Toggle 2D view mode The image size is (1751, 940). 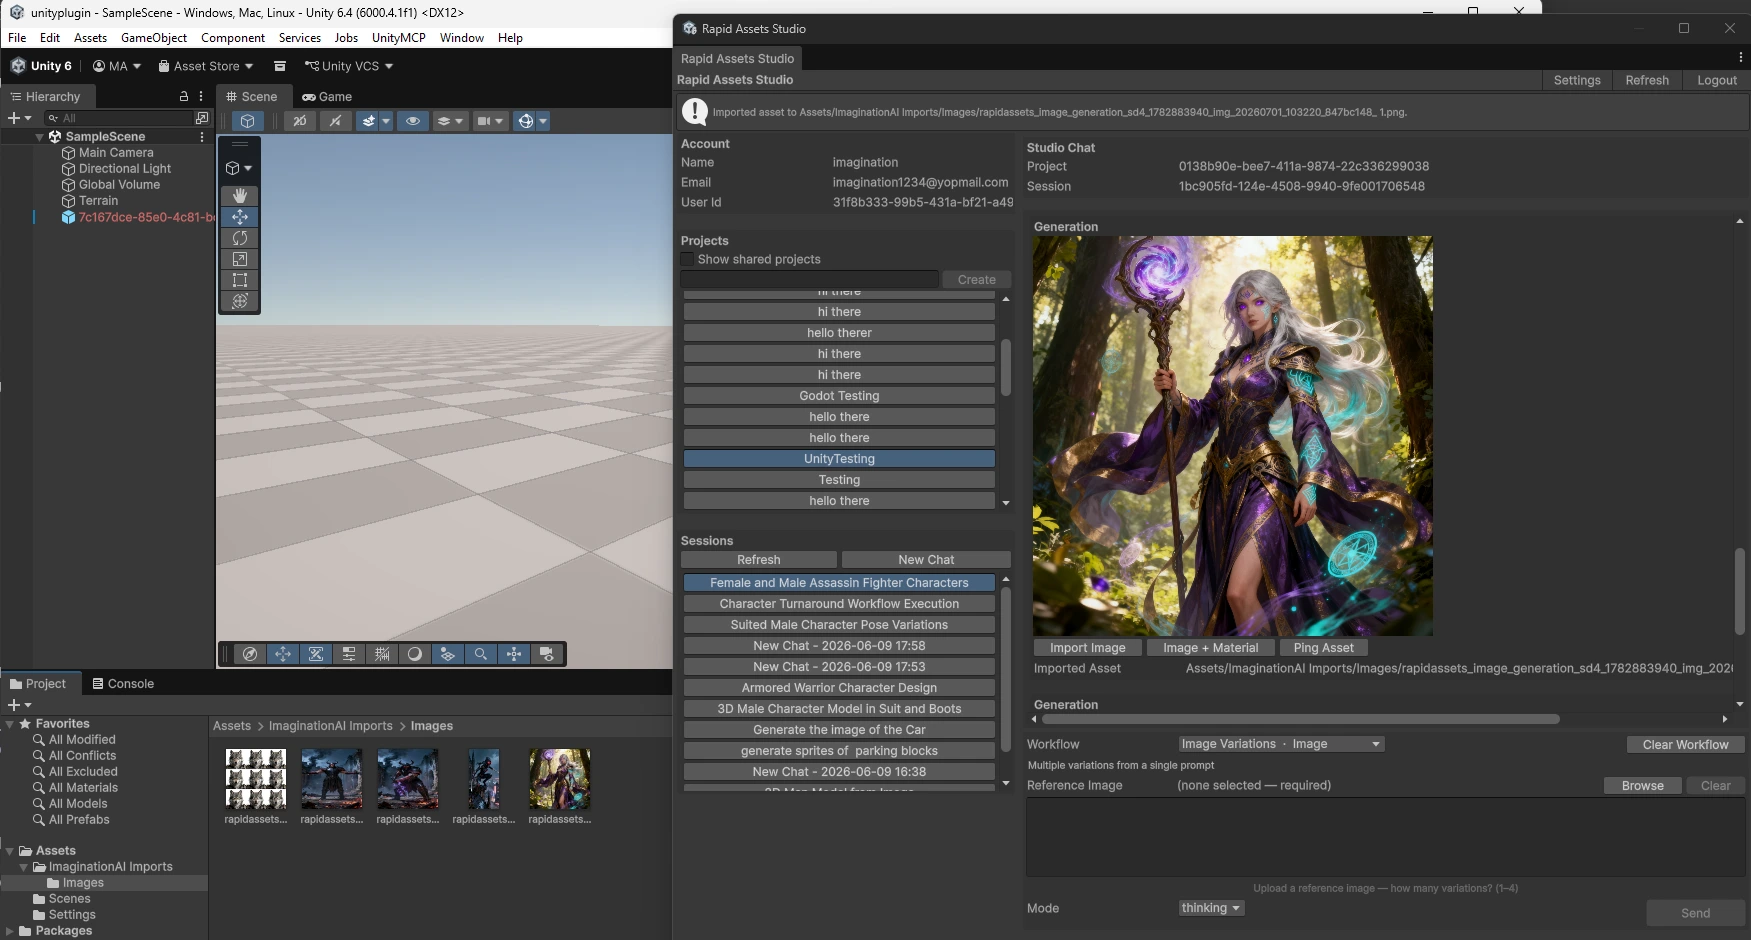[x=299, y=121]
